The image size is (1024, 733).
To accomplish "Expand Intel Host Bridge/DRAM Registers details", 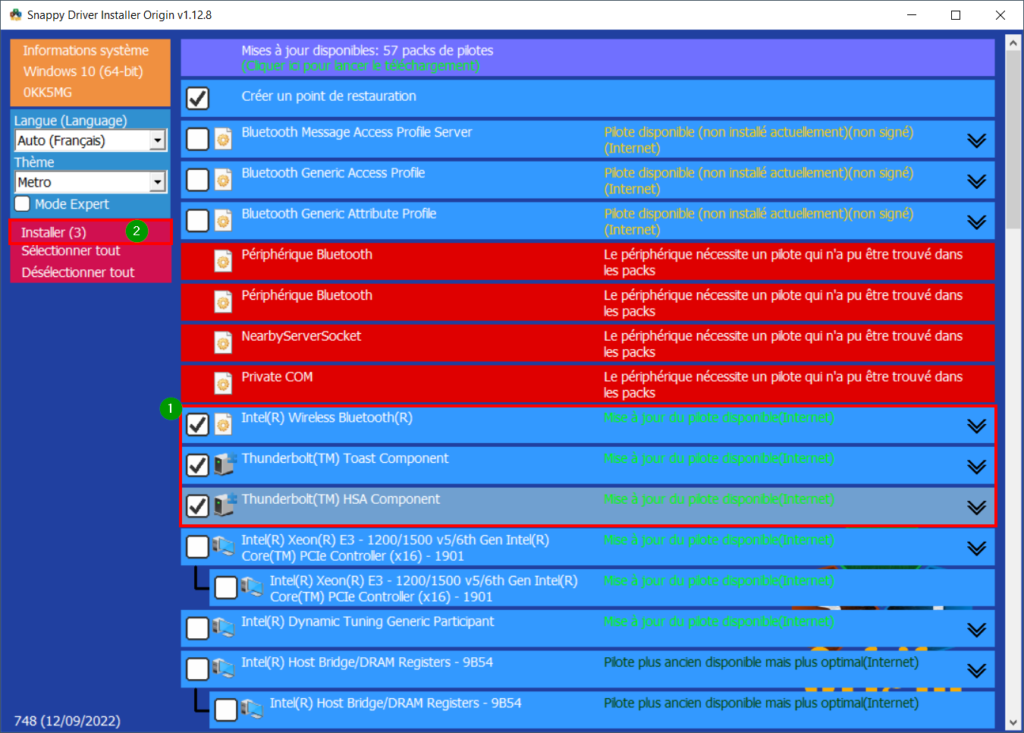I will tap(976, 670).
